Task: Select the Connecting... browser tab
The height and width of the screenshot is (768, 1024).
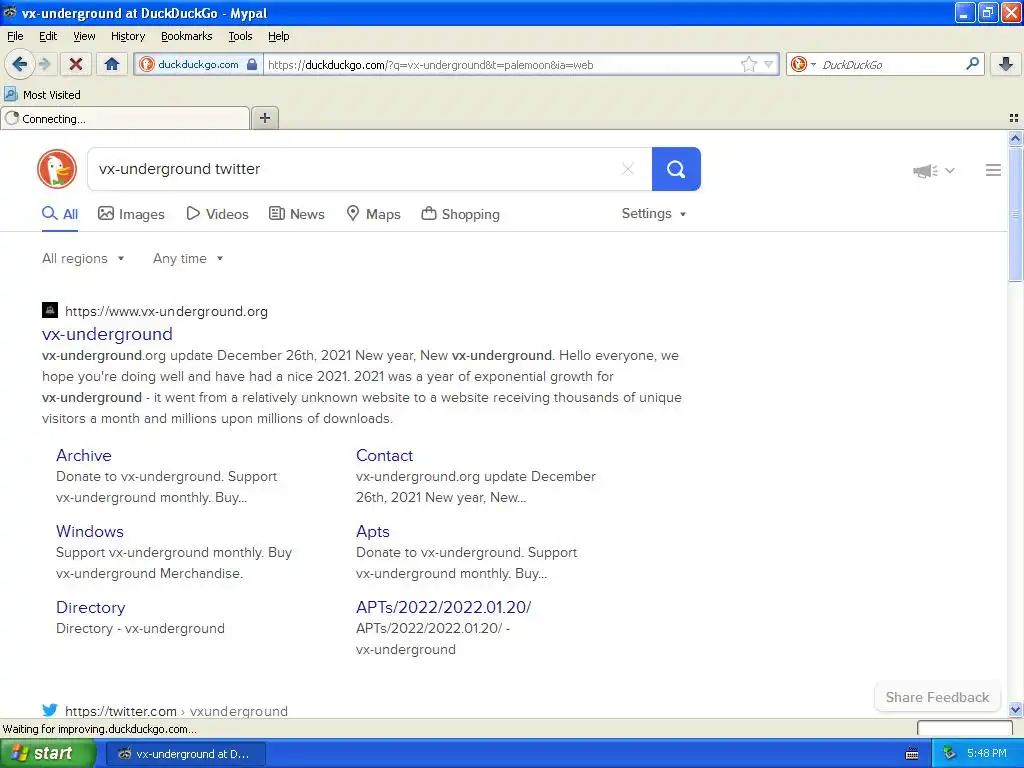Action: (125, 119)
